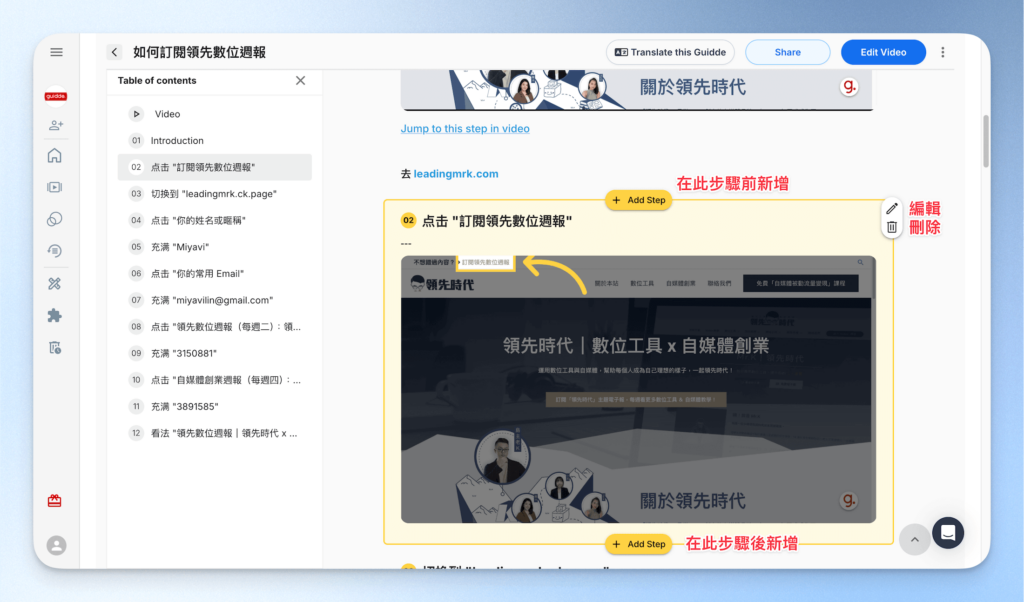The image size is (1024, 602).
Task: Click the trash delete icon for step 02
Action: pyautogui.click(x=892, y=227)
